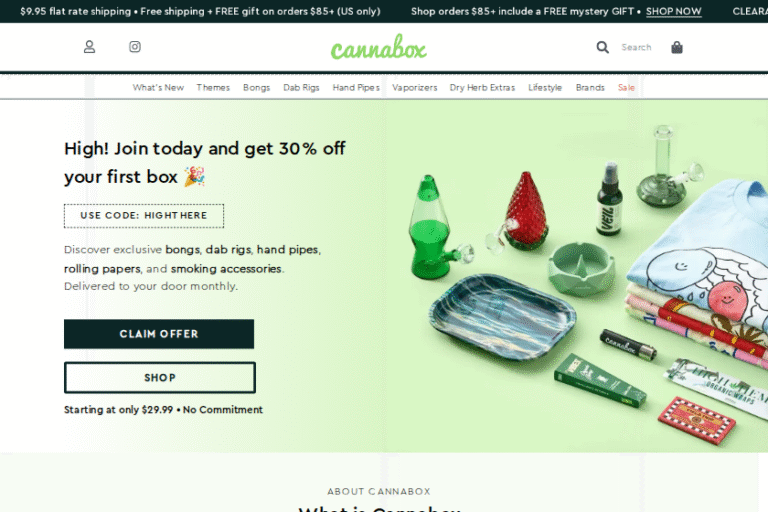768x512 pixels.
Task: Expand the Bongs menu
Action: tap(257, 88)
